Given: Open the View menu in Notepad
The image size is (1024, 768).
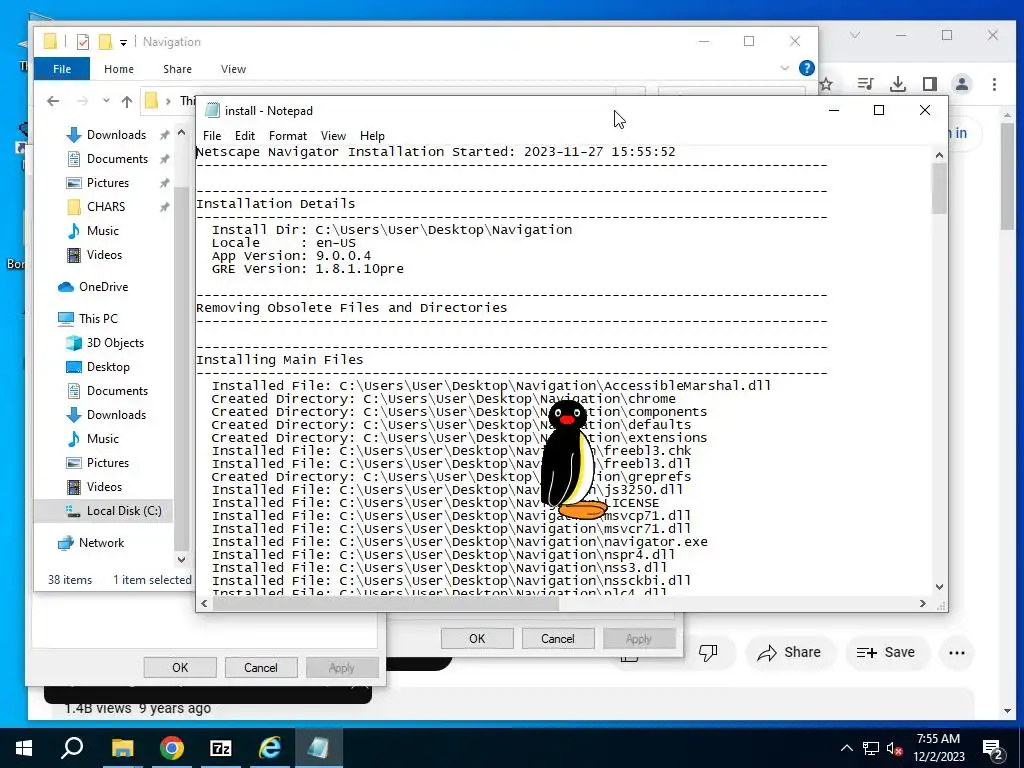Looking at the screenshot, I should click(333, 136).
